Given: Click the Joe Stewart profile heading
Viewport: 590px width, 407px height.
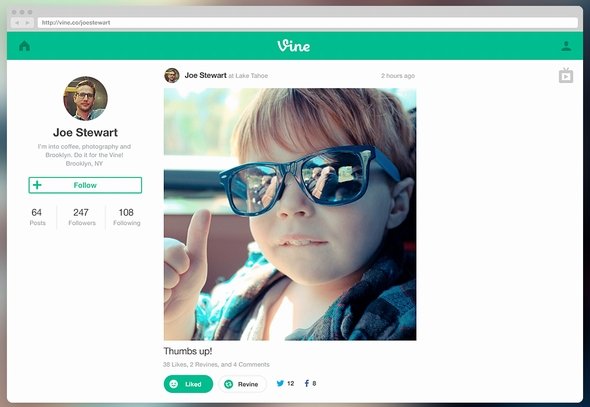Looking at the screenshot, I should pyautogui.click(x=85, y=132).
